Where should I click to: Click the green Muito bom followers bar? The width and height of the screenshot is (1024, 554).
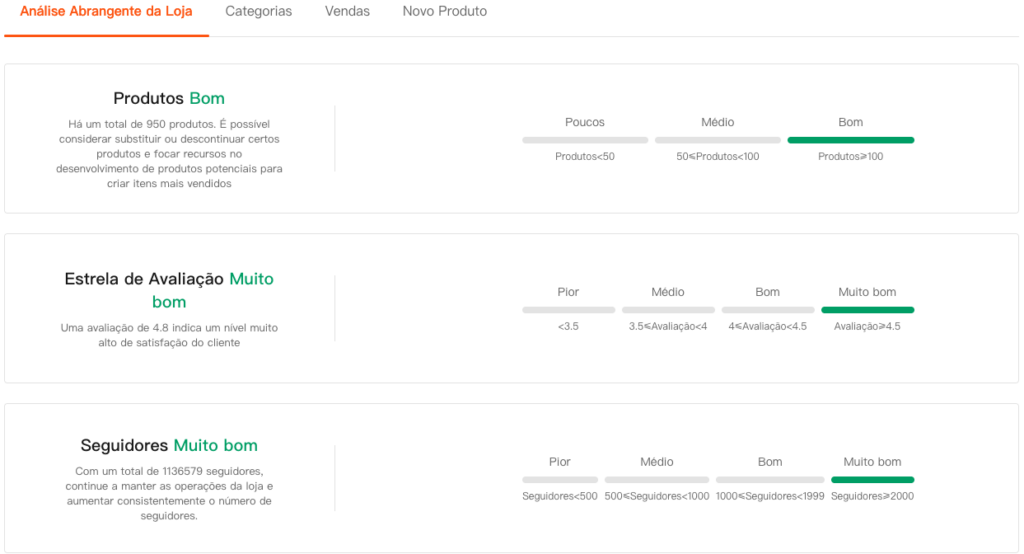click(x=872, y=480)
